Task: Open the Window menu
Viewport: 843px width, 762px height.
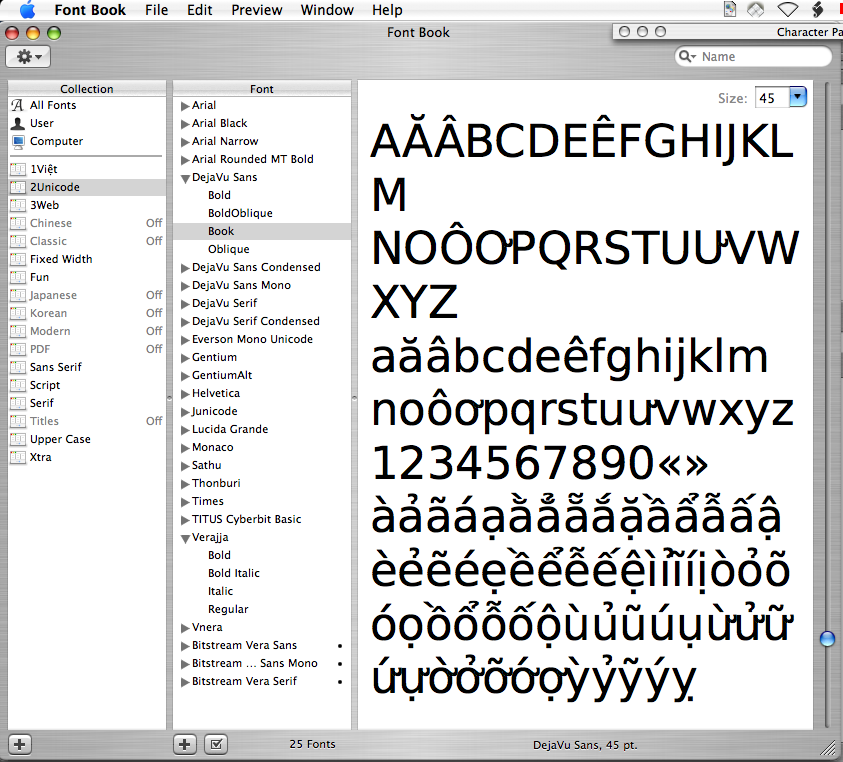Action: pyautogui.click(x=327, y=10)
